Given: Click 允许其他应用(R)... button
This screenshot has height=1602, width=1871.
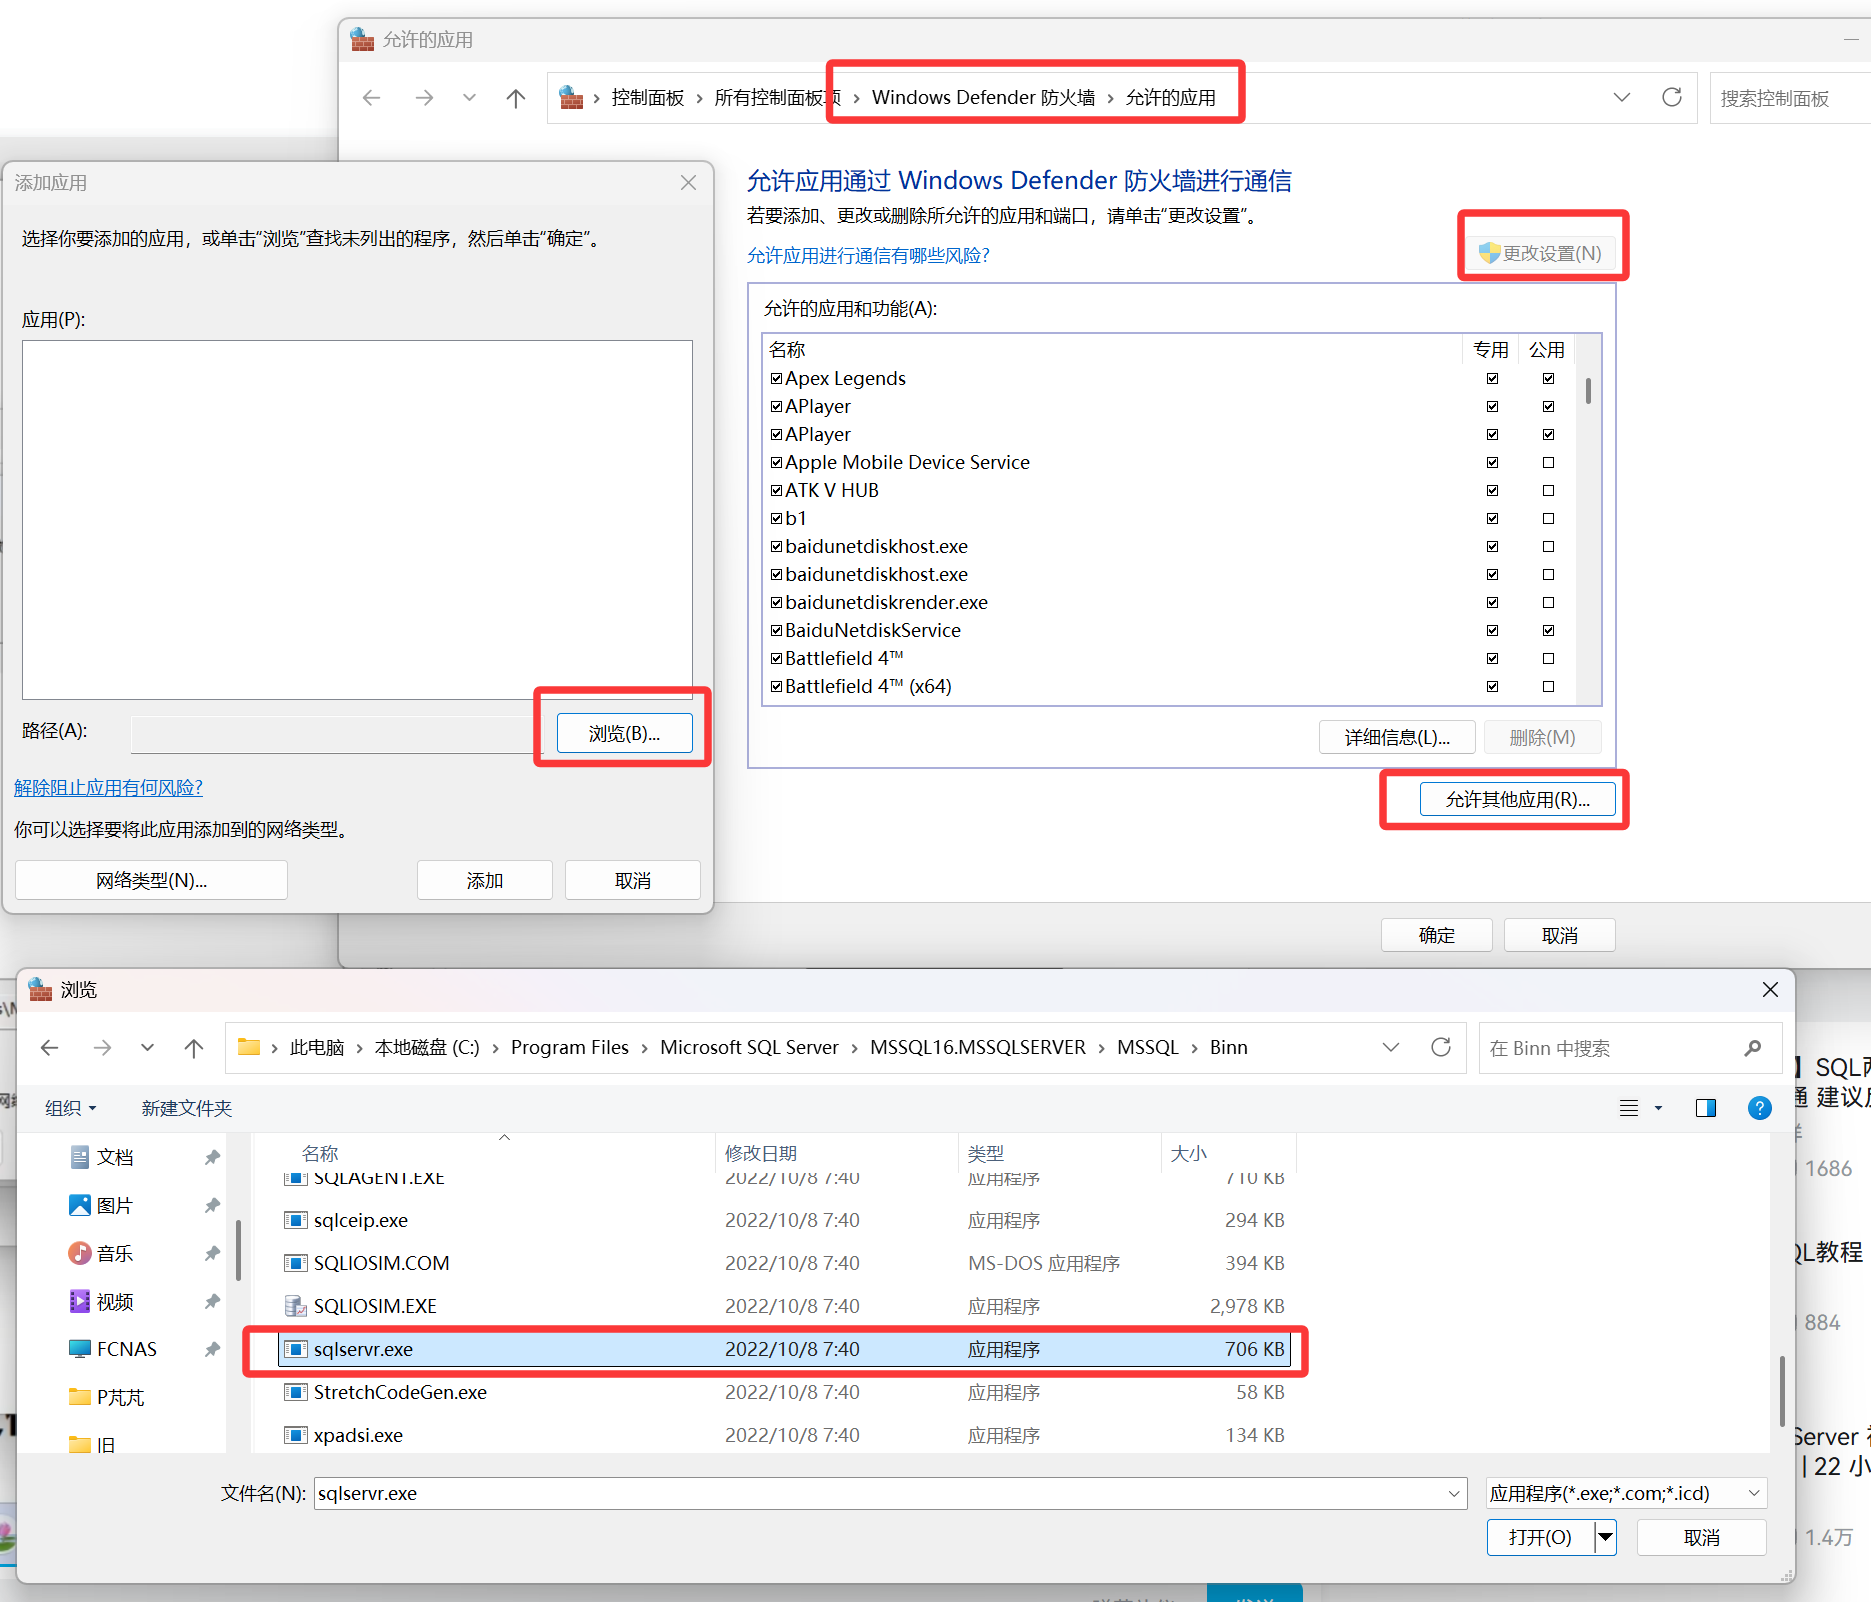Looking at the screenshot, I should point(1517,799).
